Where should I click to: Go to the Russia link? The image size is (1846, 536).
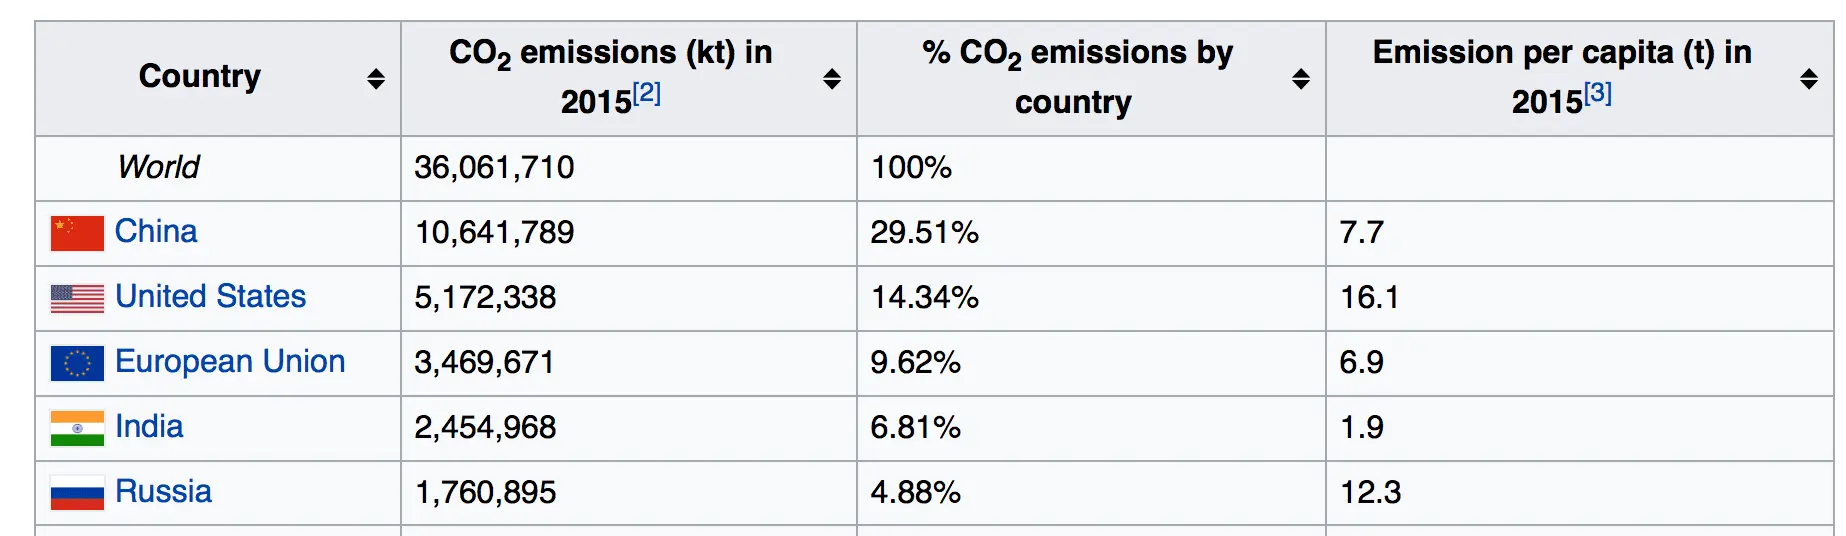coord(163,492)
